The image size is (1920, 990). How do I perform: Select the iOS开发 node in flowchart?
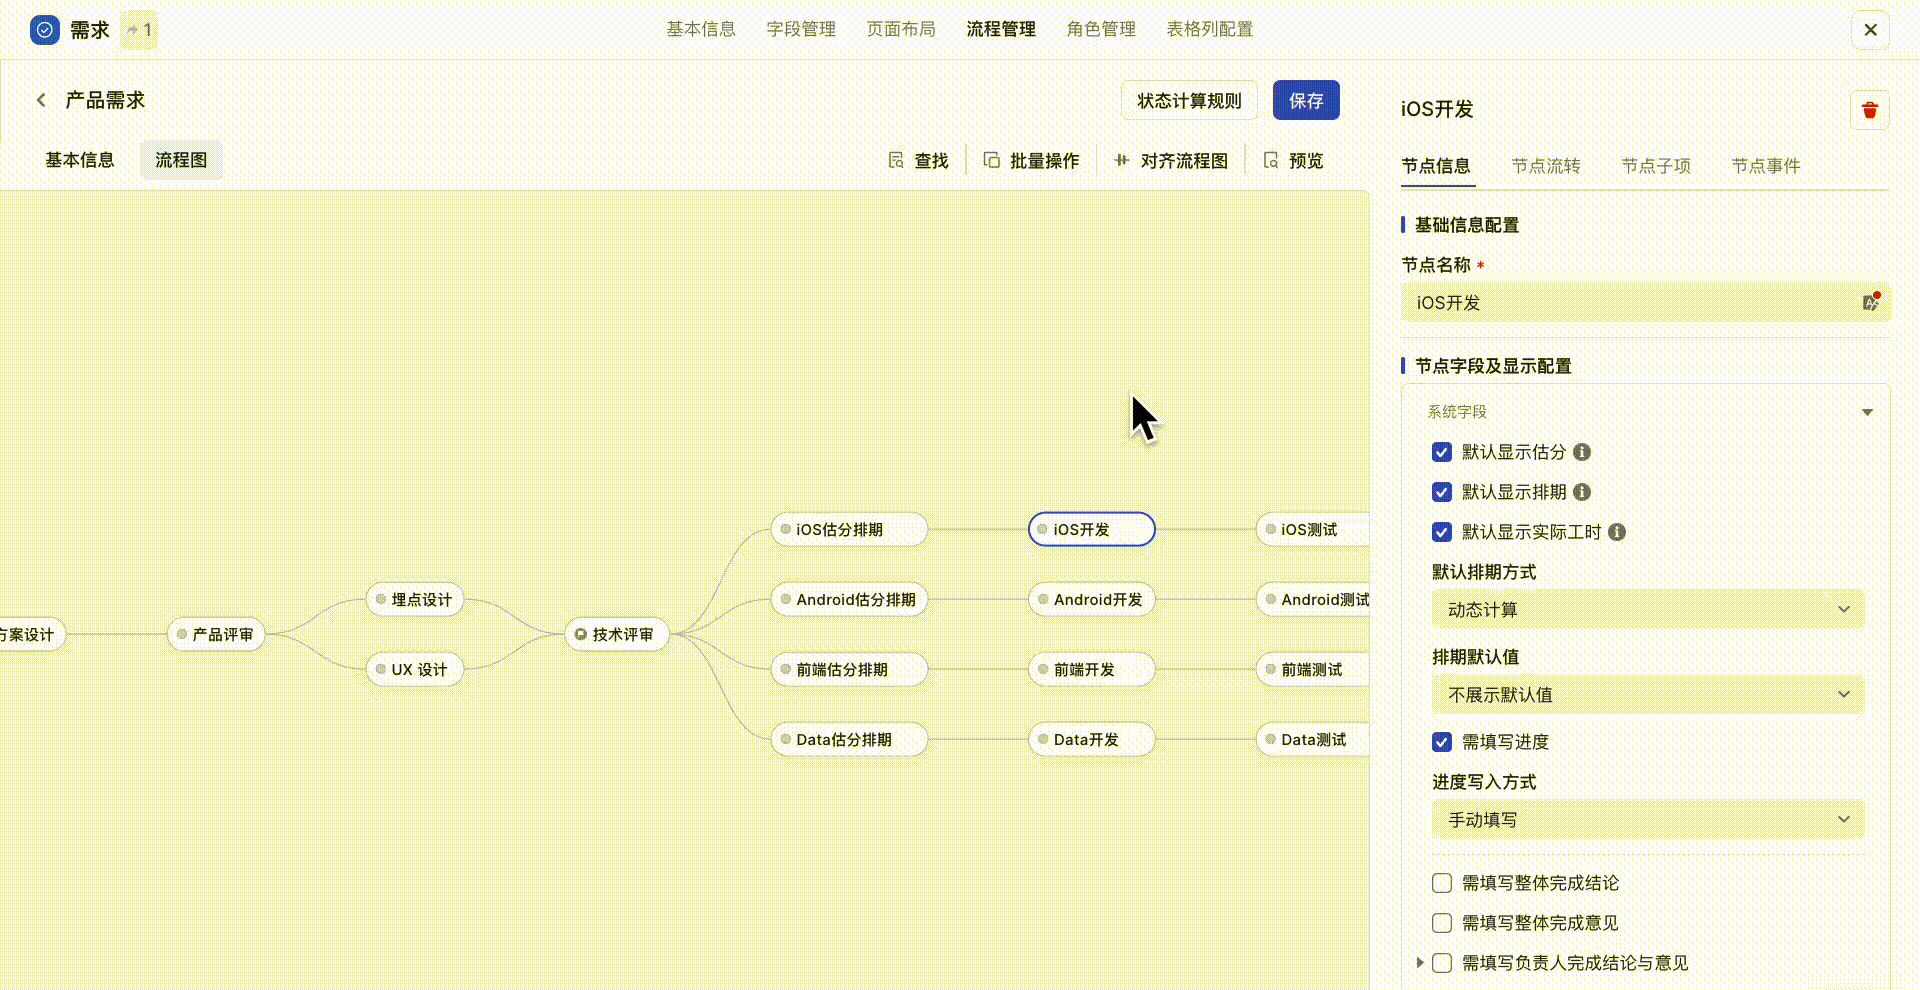1092,529
